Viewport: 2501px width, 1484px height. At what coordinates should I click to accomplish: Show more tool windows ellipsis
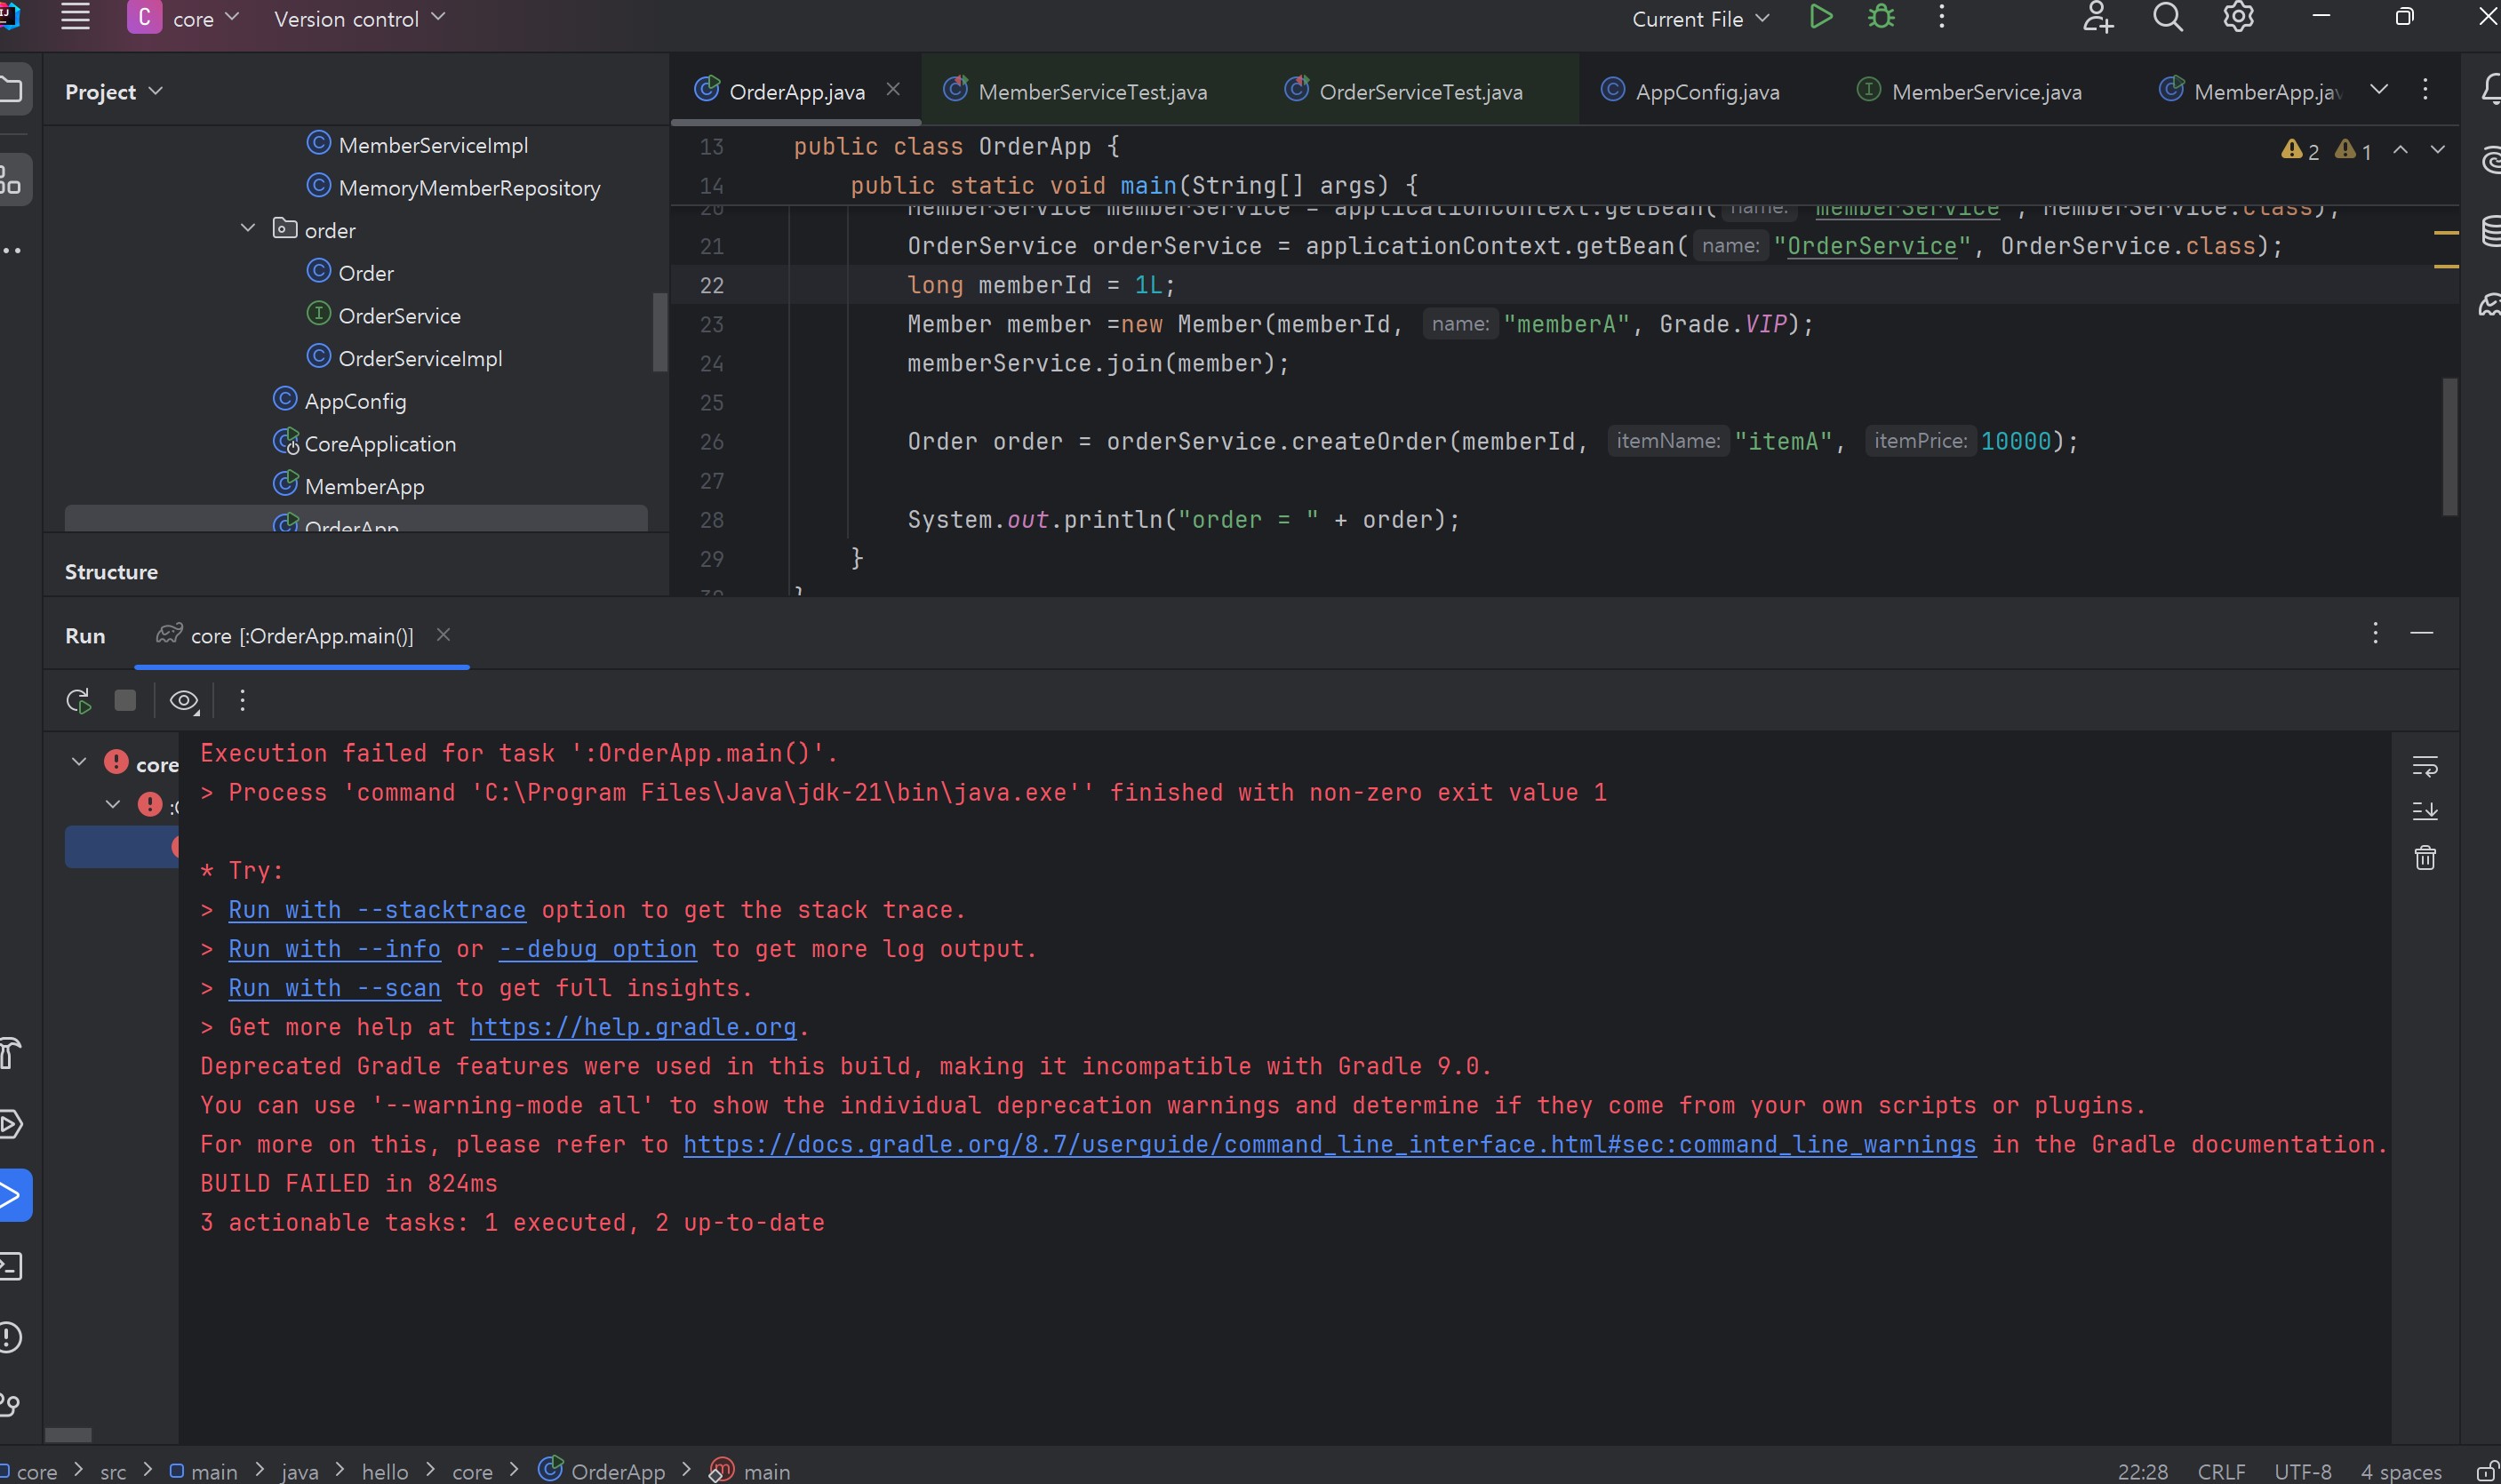tap(11, 250)
